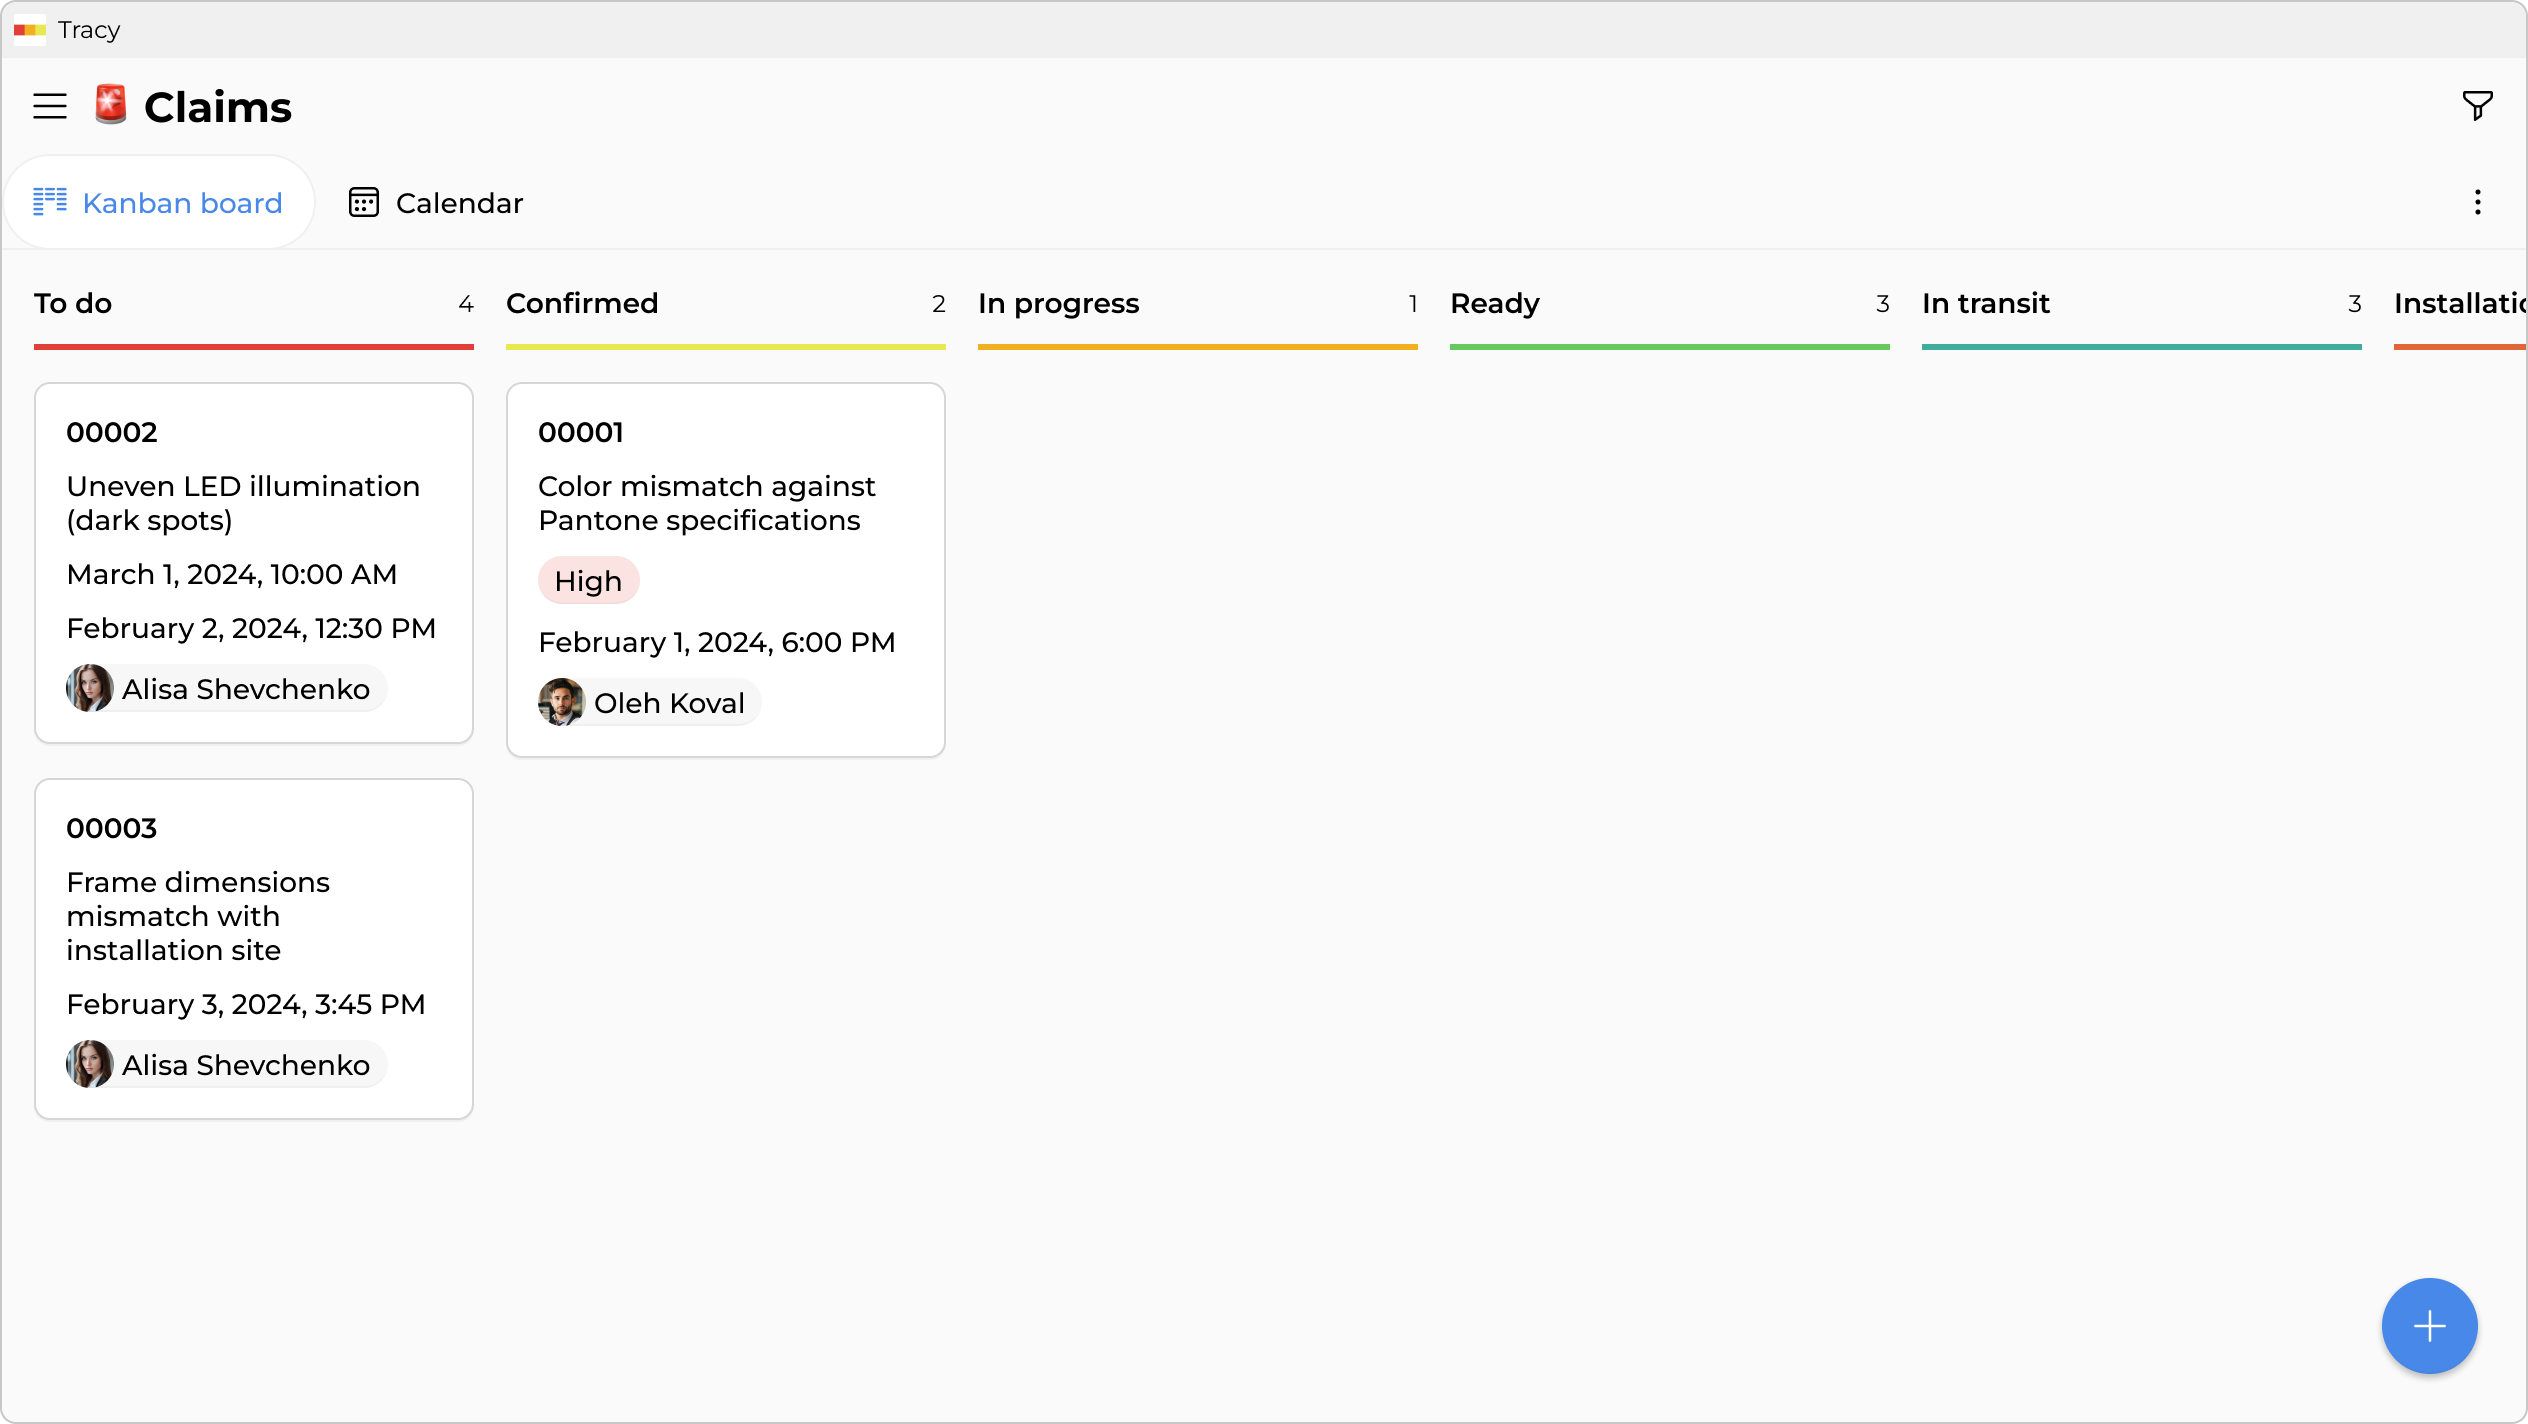Viewport: 2528px width, 1424px height.
Task: Open the filter options
Action: (x=2477, y=105)
